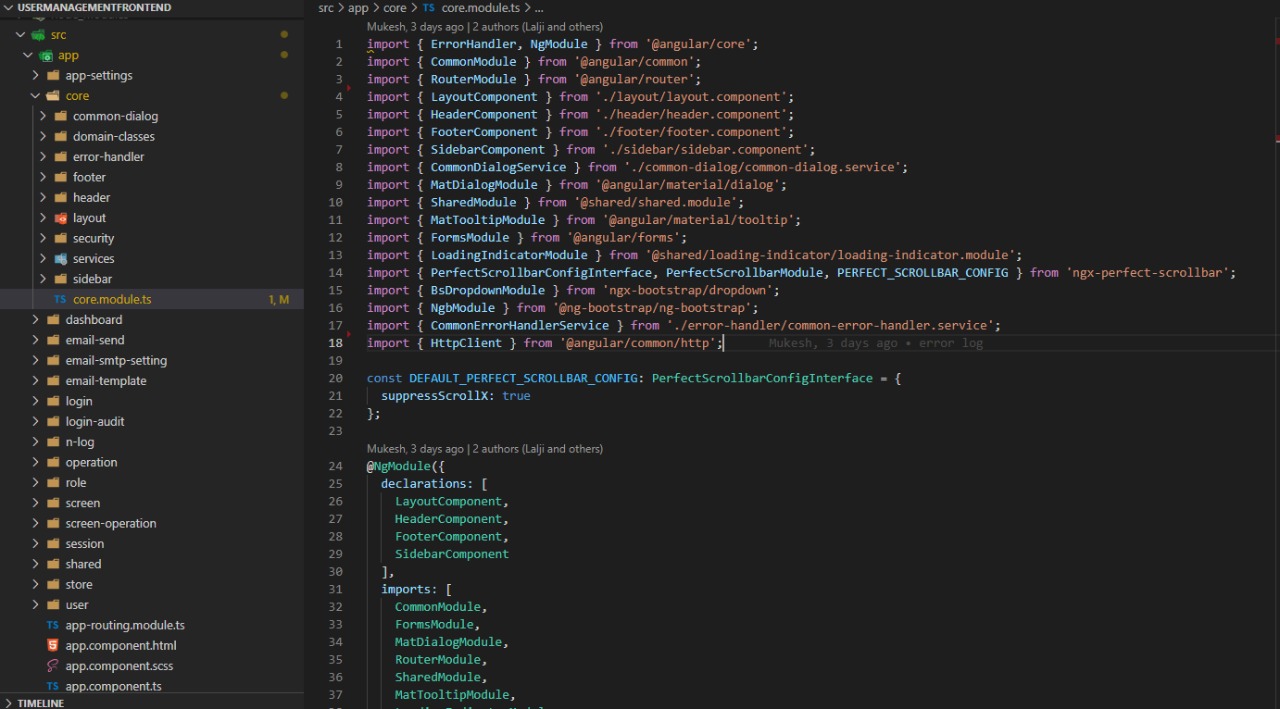Expand the app-settings folder chevron

pos(36,75)
